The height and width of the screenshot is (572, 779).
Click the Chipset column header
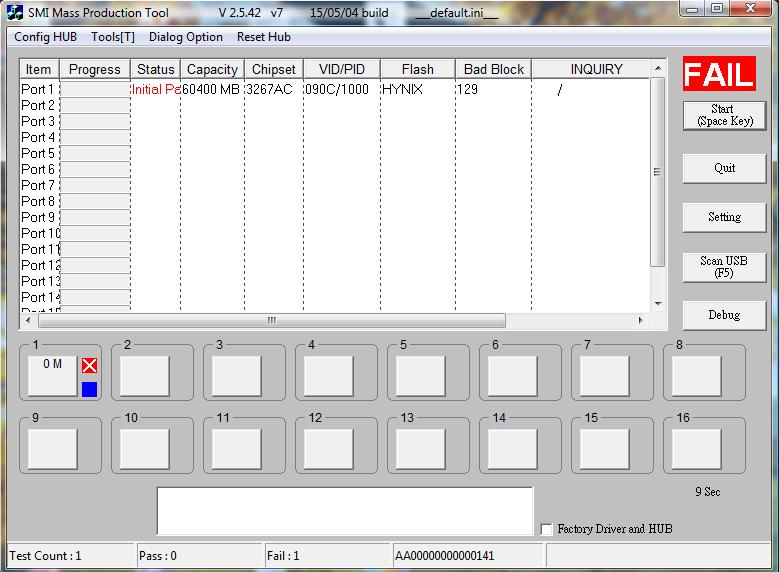point(274,69)
